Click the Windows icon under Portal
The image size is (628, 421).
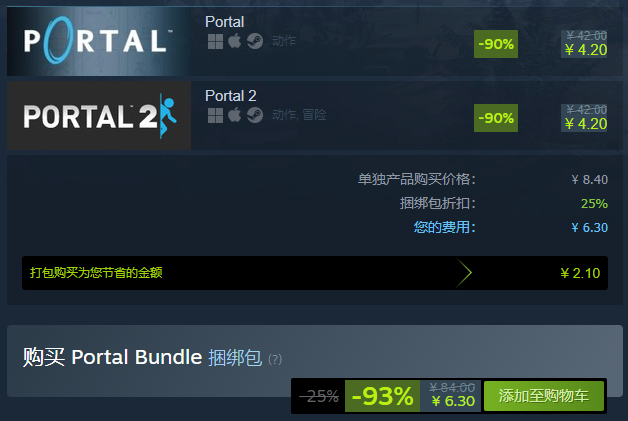click(215, 41)
